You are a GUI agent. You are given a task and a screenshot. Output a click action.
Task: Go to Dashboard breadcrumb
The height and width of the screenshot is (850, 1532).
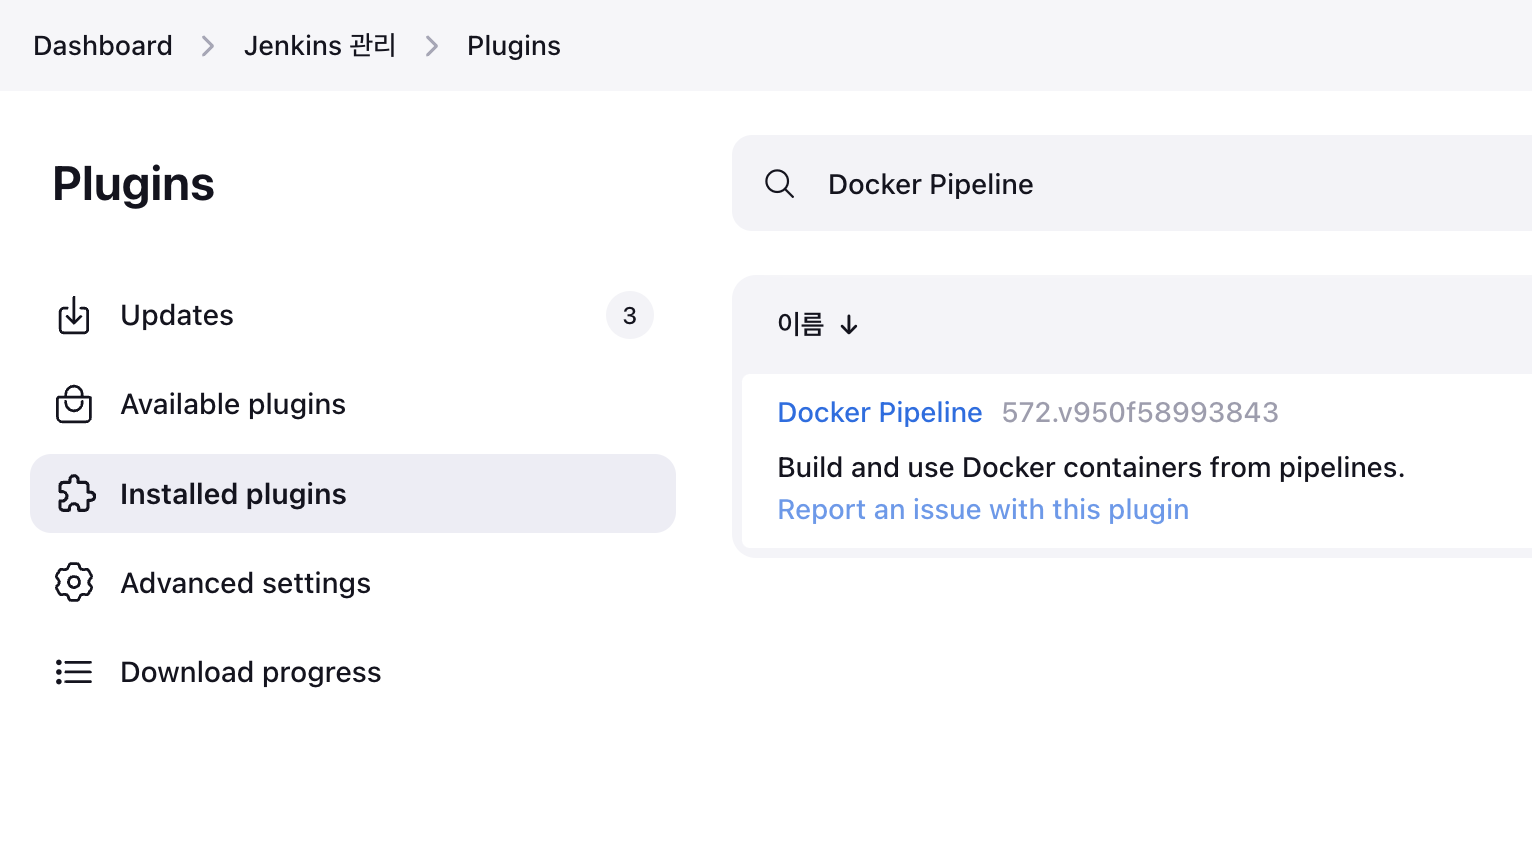pos(103,46)
